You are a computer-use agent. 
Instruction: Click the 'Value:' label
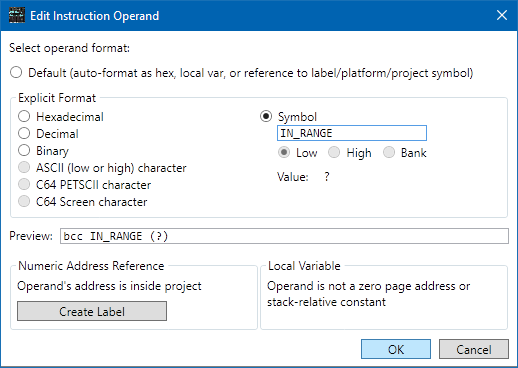coord(293,177)
